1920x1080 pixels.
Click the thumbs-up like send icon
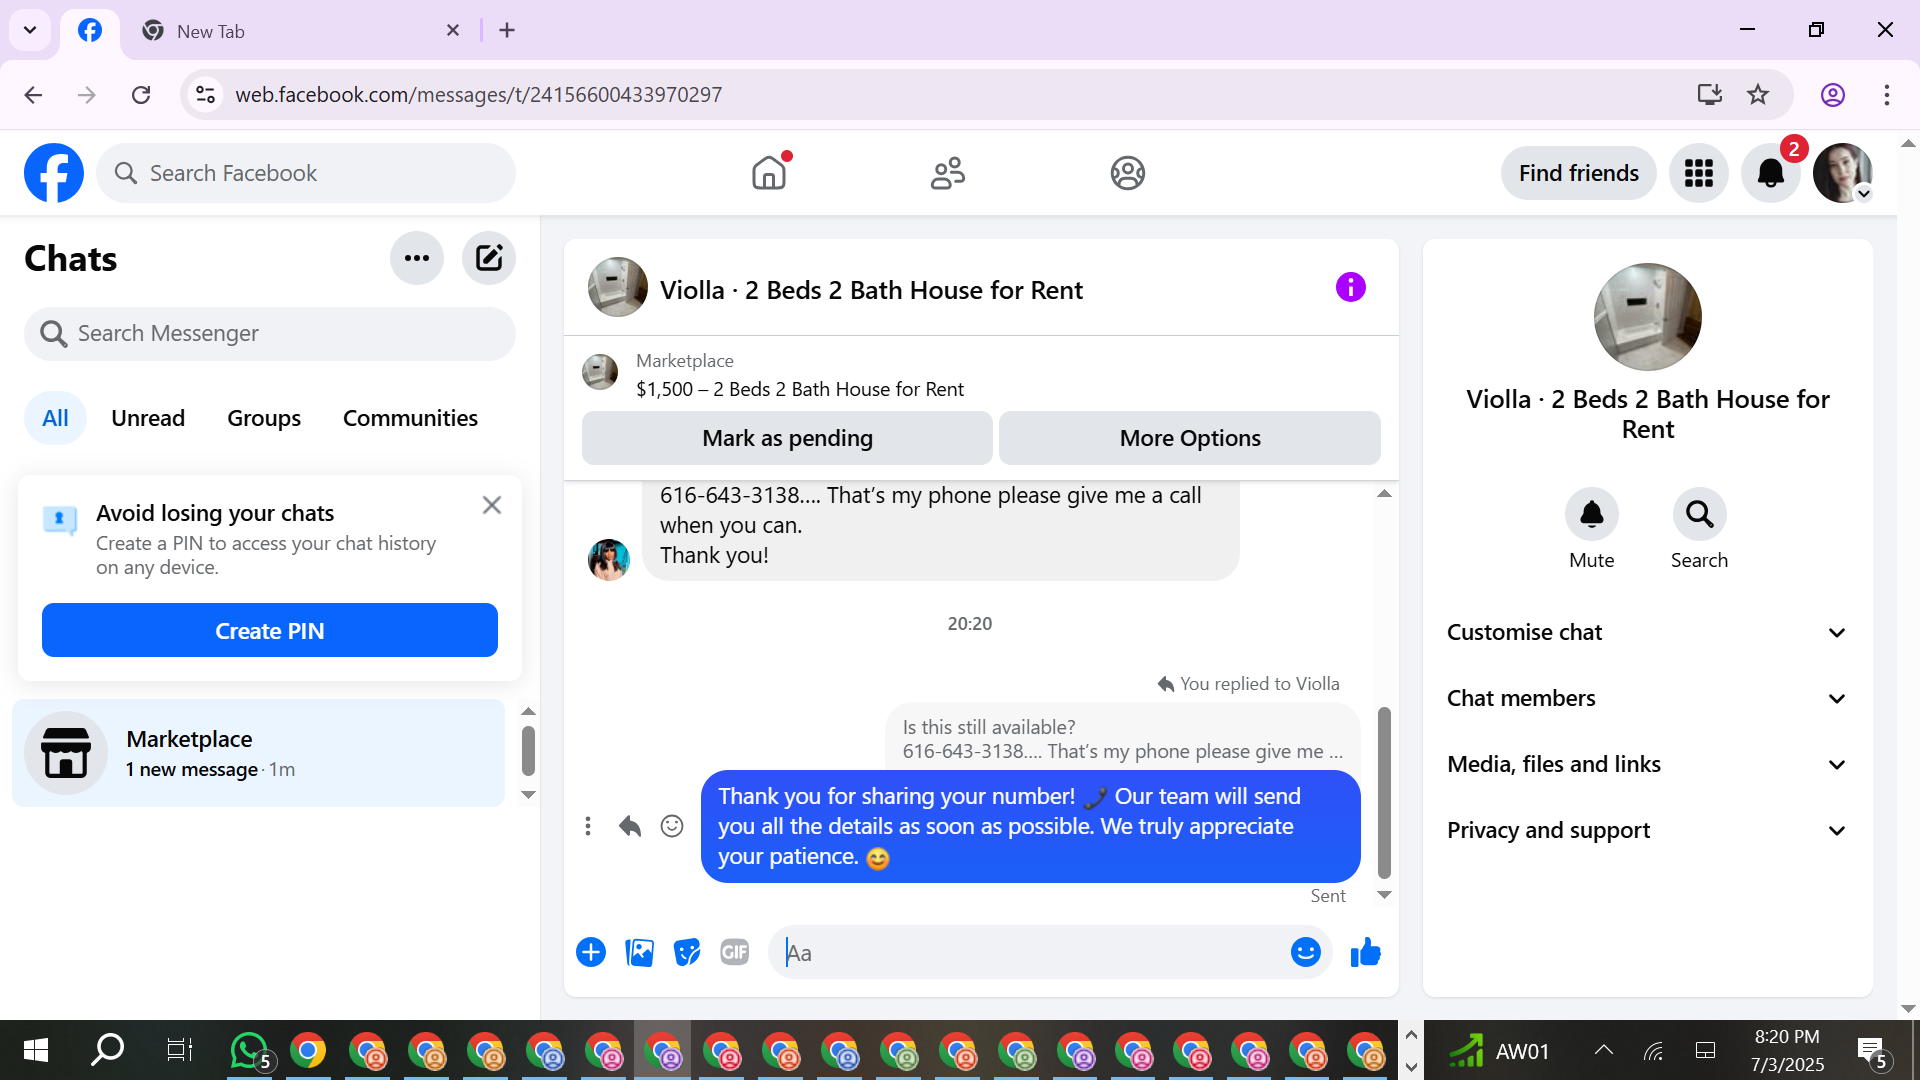pos(1365,953)
